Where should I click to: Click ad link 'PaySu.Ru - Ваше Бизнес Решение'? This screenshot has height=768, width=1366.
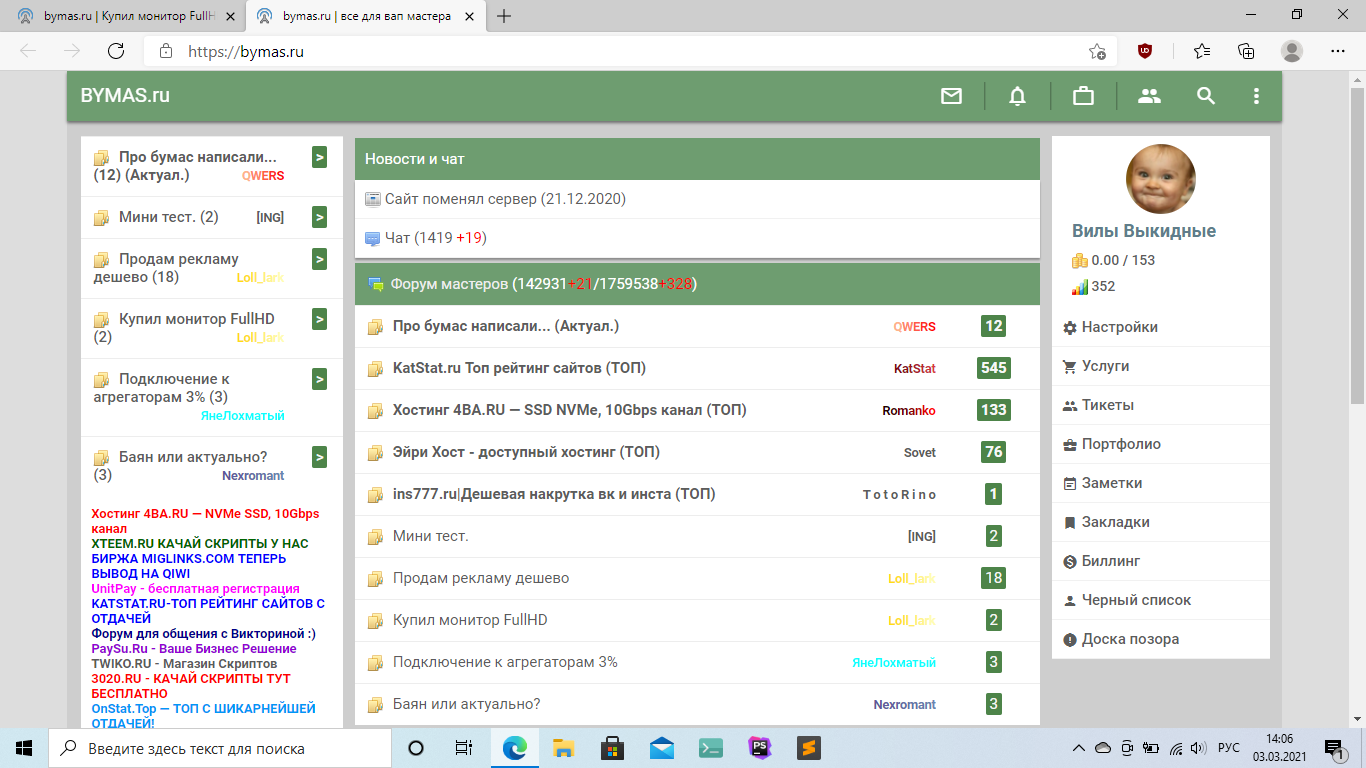pyautogui.click(x=194, y=649)
